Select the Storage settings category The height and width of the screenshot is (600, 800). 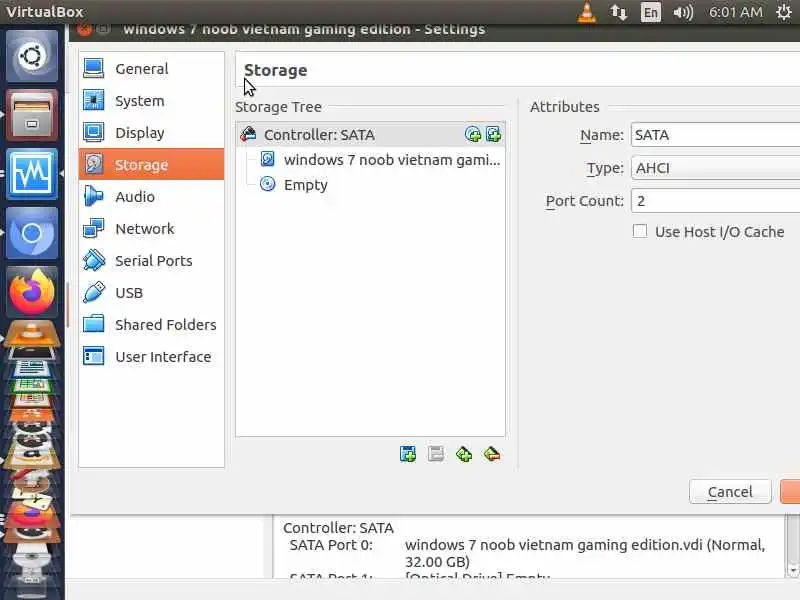(151, 164)
